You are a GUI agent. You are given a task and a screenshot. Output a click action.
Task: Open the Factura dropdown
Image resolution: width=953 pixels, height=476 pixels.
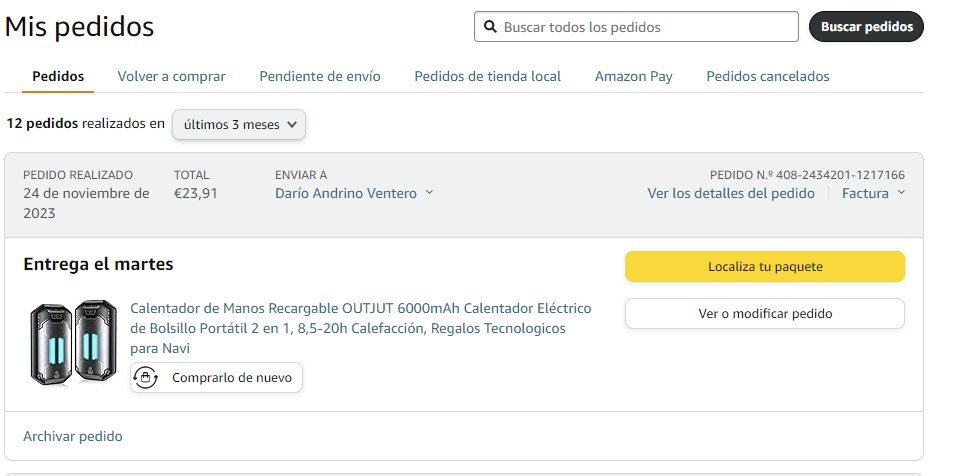(x=873, y=193)
